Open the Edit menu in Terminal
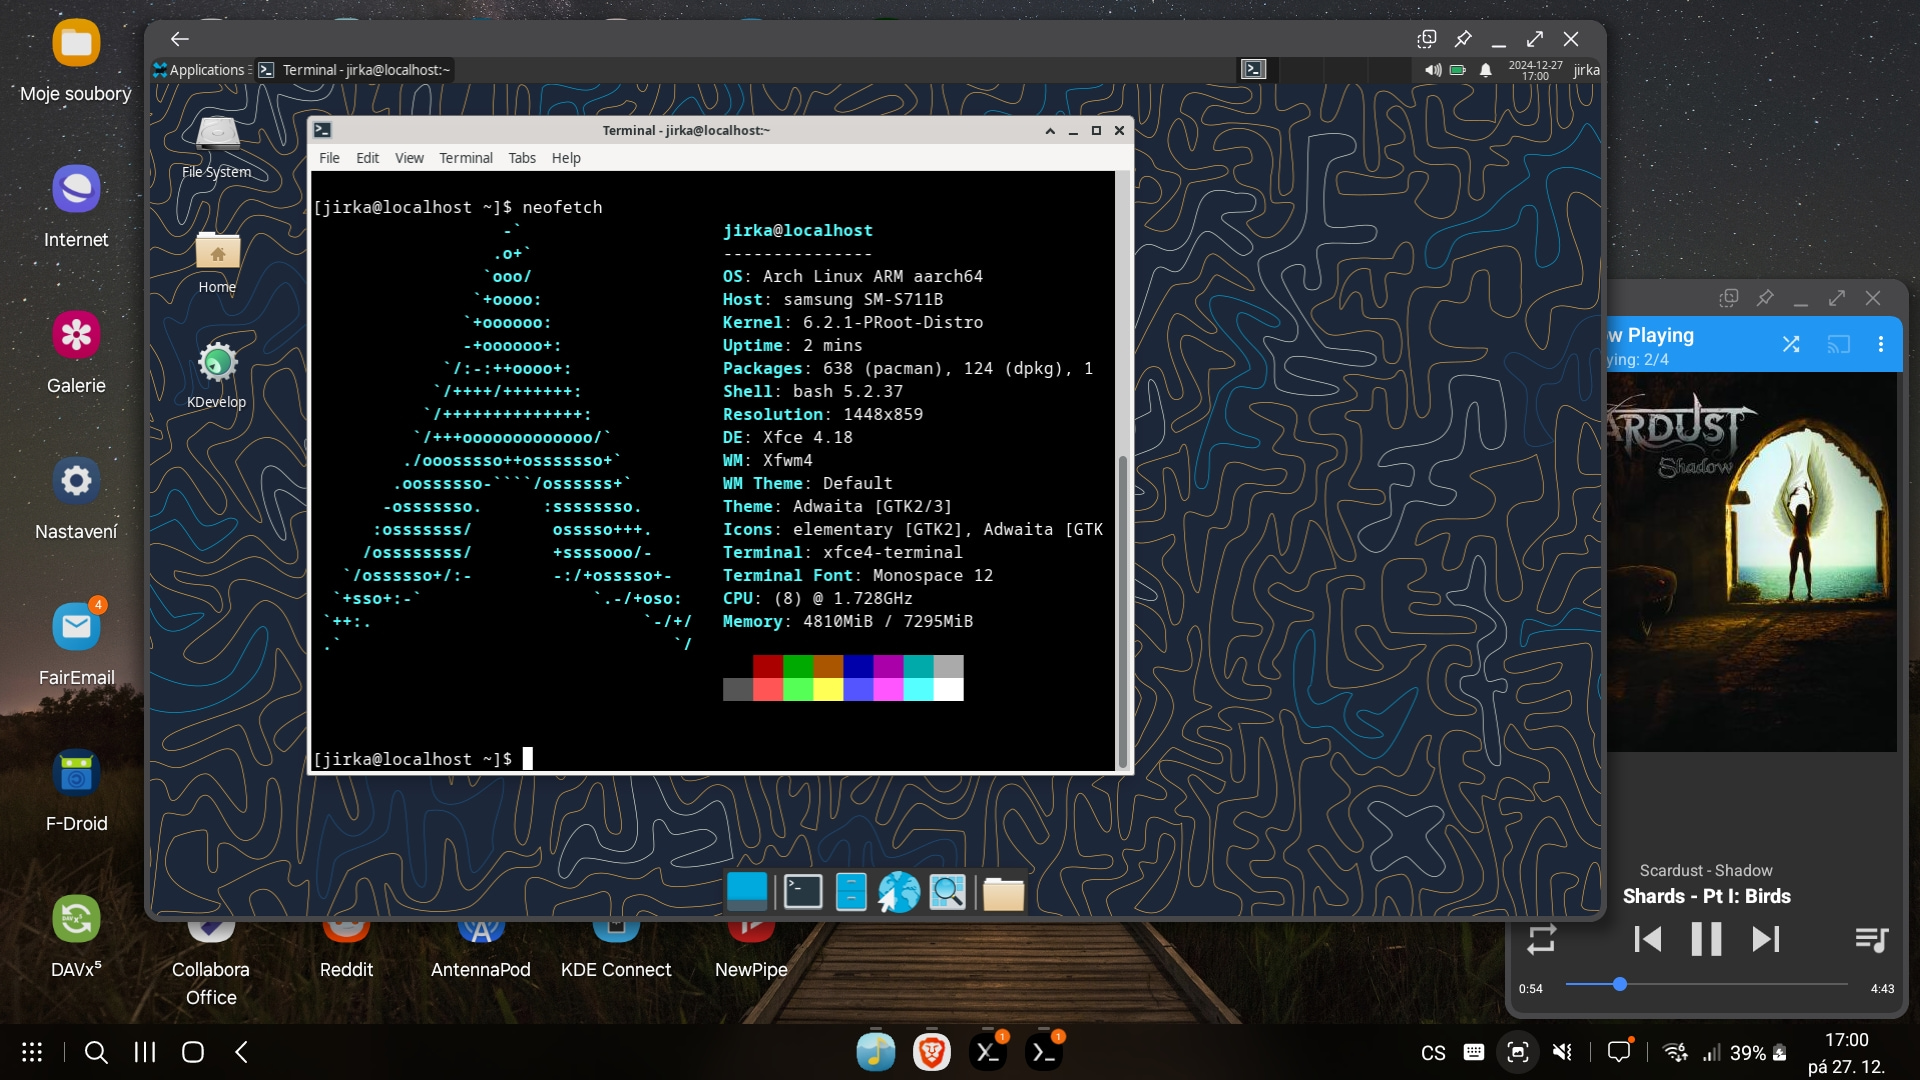 367,158
